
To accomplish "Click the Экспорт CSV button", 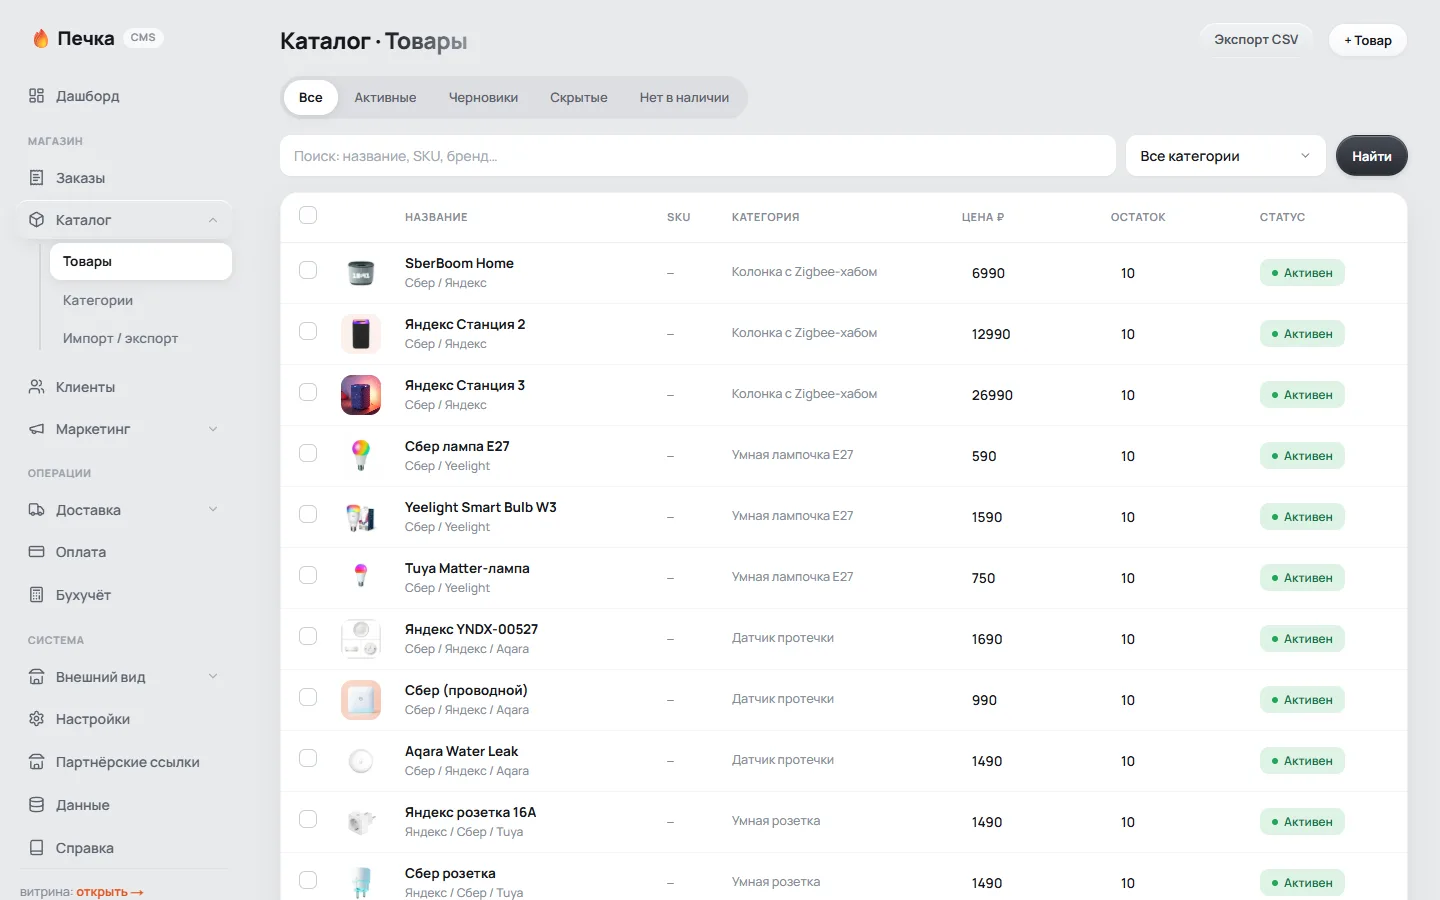I will click(x=1256, y=40).
